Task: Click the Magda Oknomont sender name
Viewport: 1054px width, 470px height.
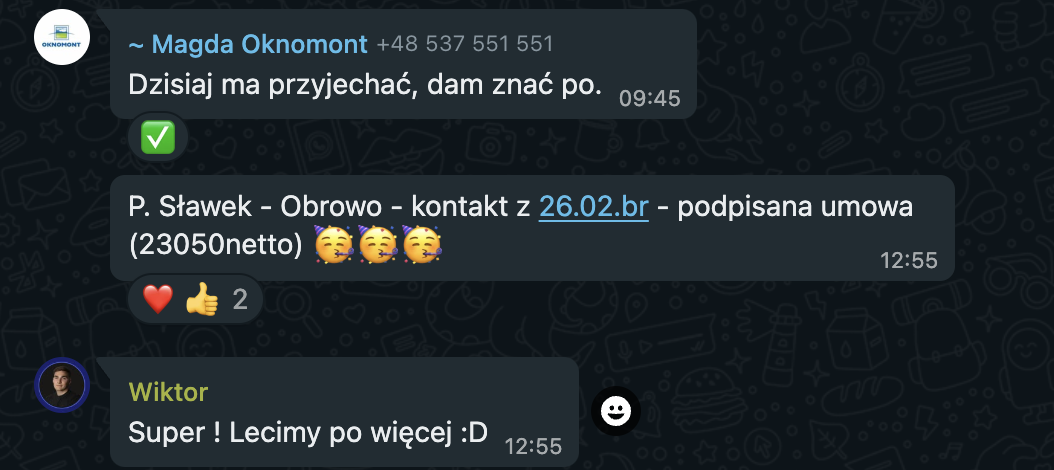Action: [248, 44]
